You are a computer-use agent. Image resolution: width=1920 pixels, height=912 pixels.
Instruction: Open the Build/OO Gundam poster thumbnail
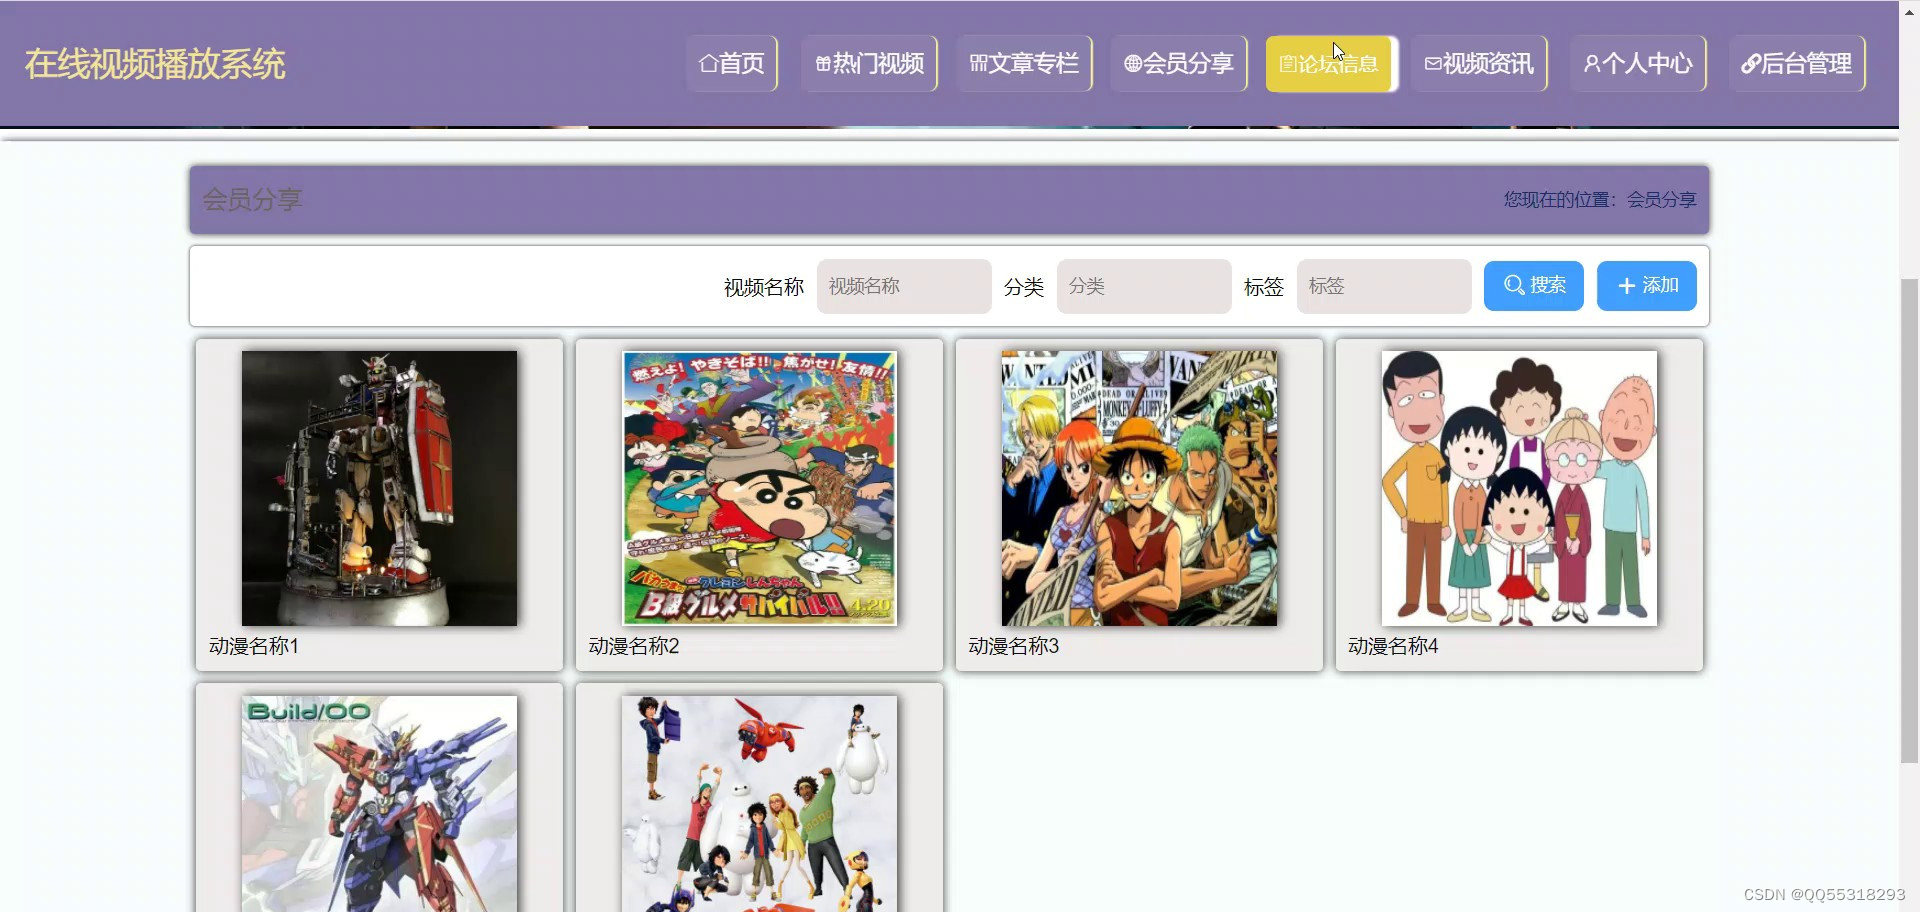coord(379,804)
